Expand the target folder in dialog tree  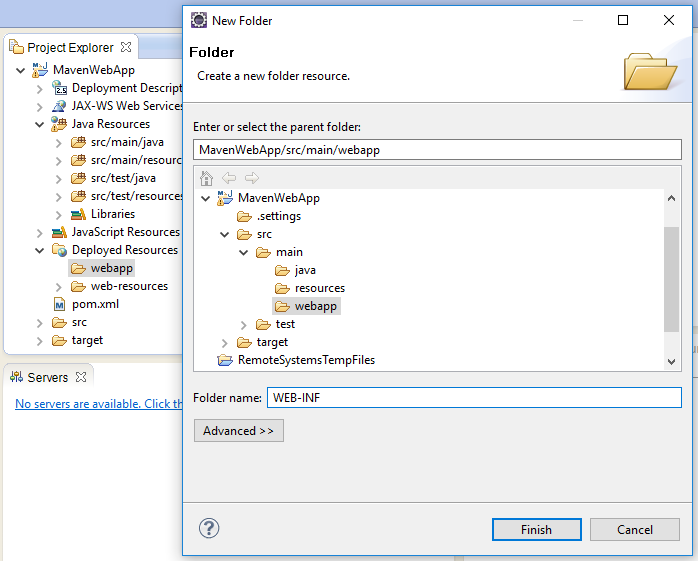click(x=225, y=343)
